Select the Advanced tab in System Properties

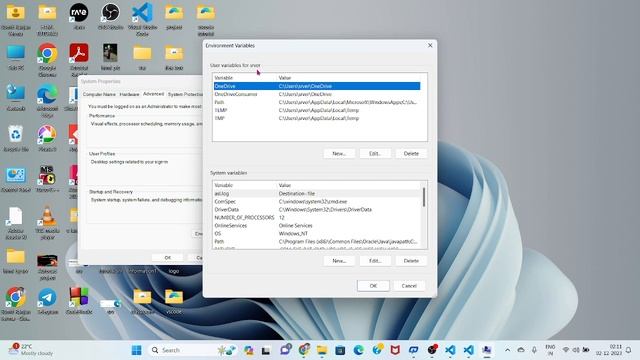153,94
